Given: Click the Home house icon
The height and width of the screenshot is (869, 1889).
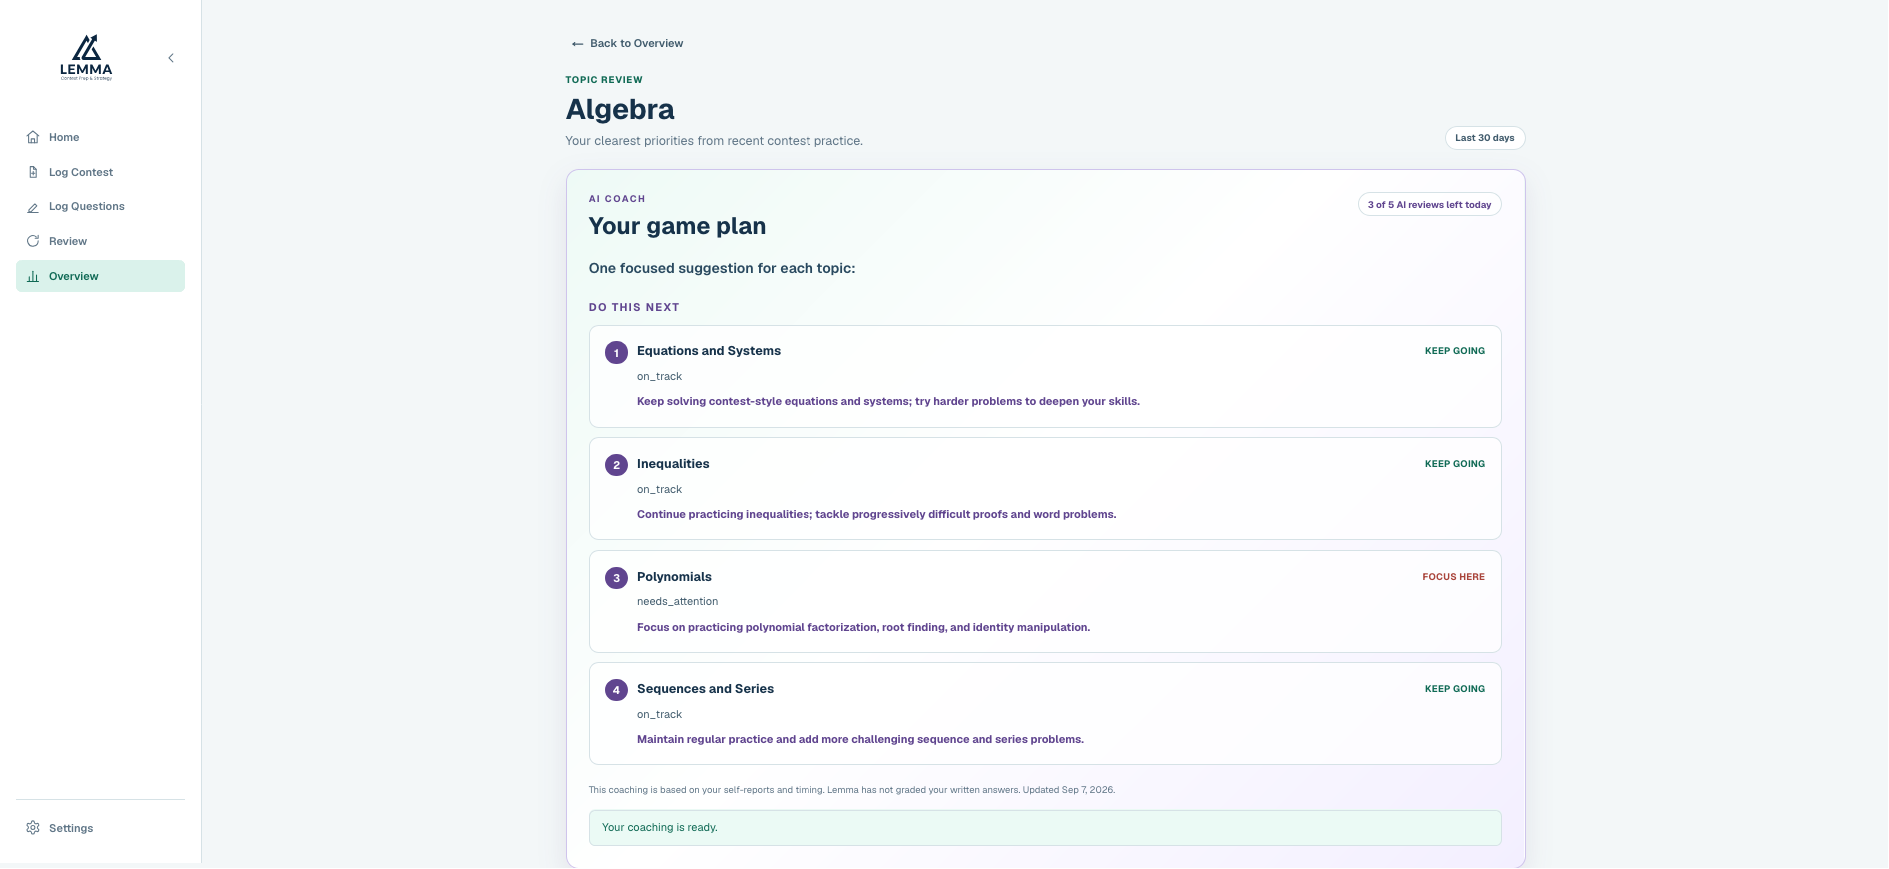Looking at the screenshot, I should [x=33, y=137].
